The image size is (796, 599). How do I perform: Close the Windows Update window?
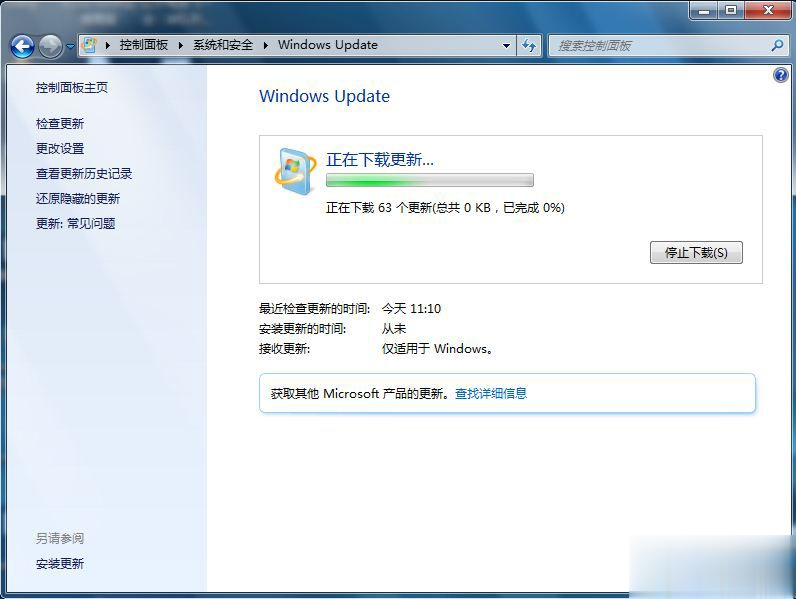(768, 10)
